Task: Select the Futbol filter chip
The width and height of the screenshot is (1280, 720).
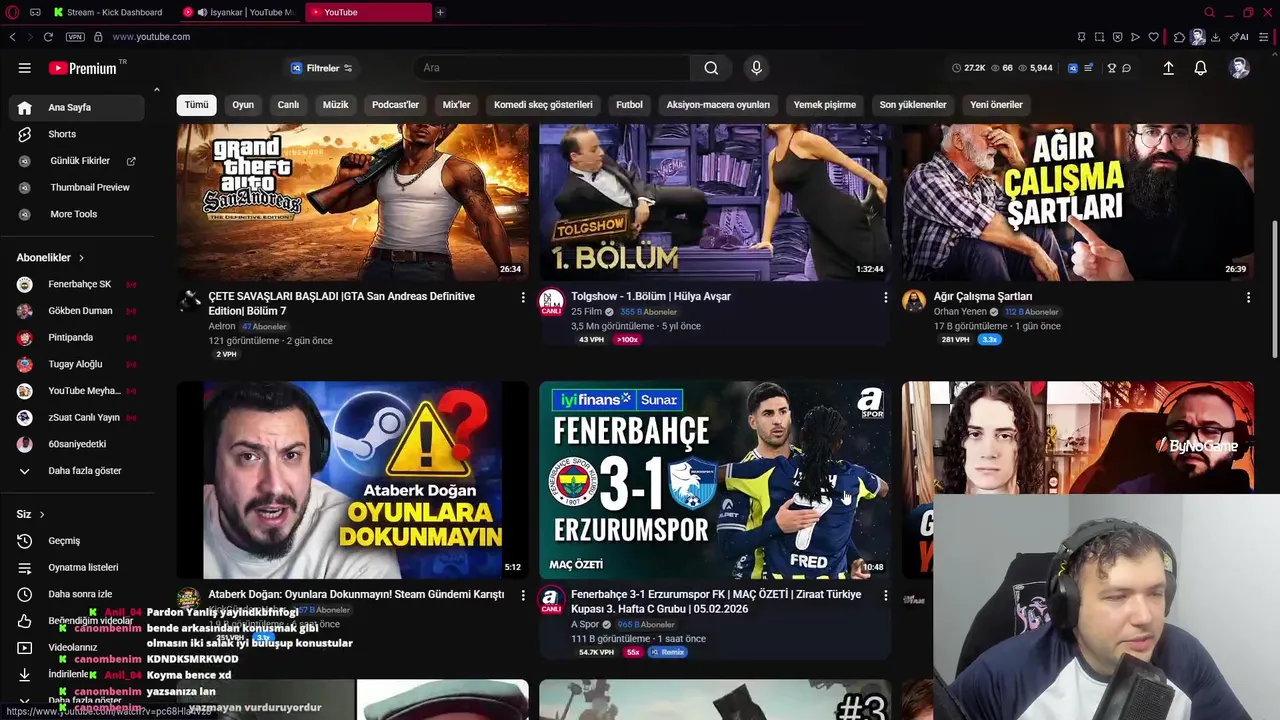Action: [x=629, y=105]
